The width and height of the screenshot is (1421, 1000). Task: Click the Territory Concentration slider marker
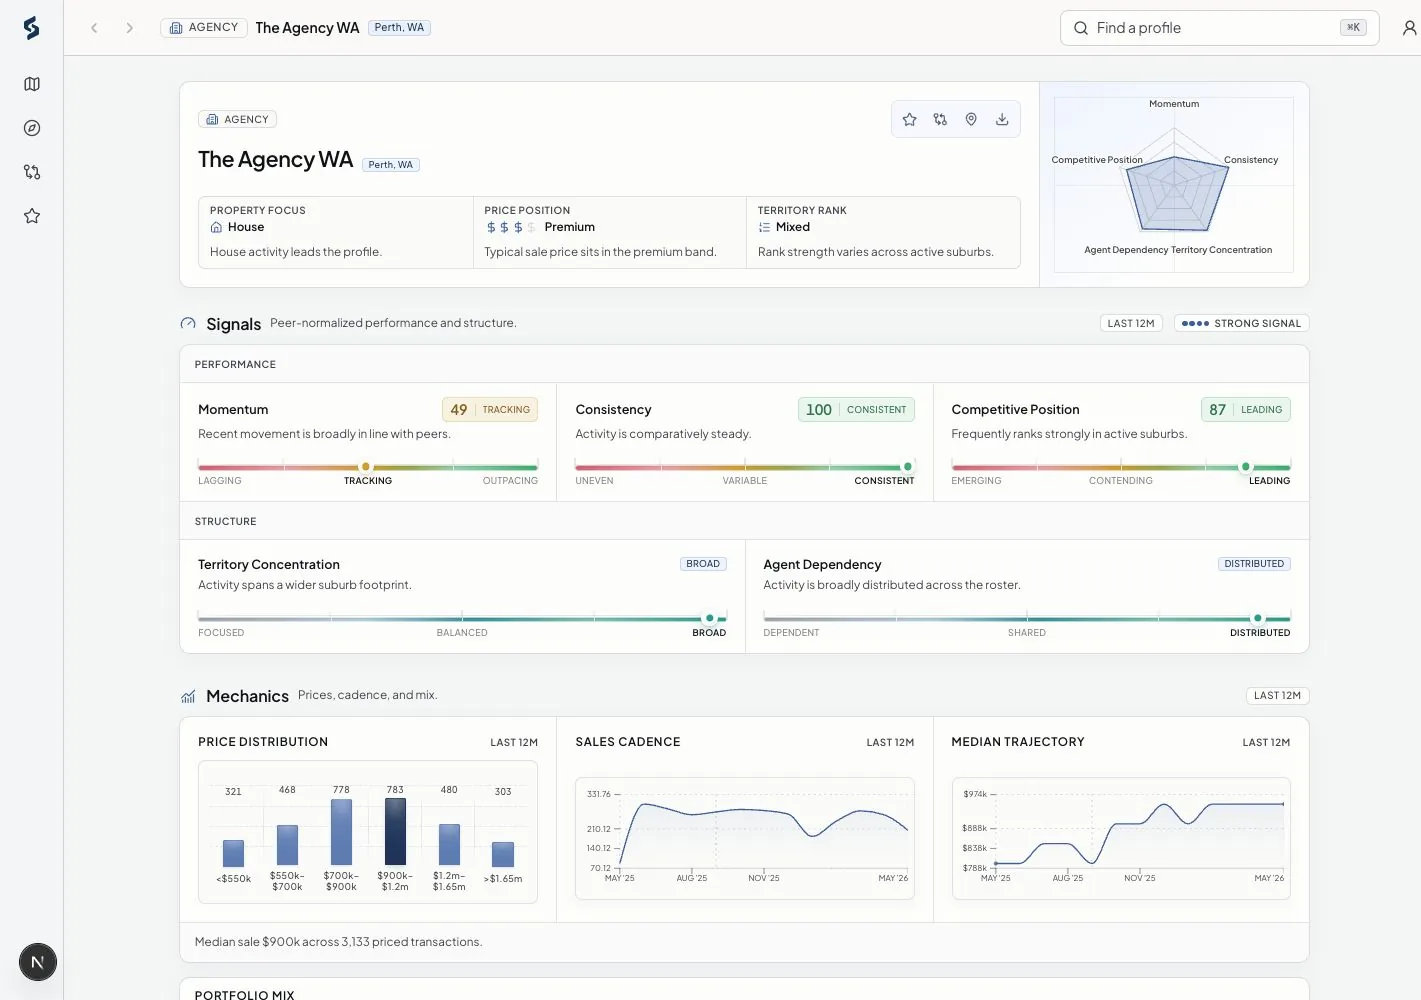click(710, 618)
